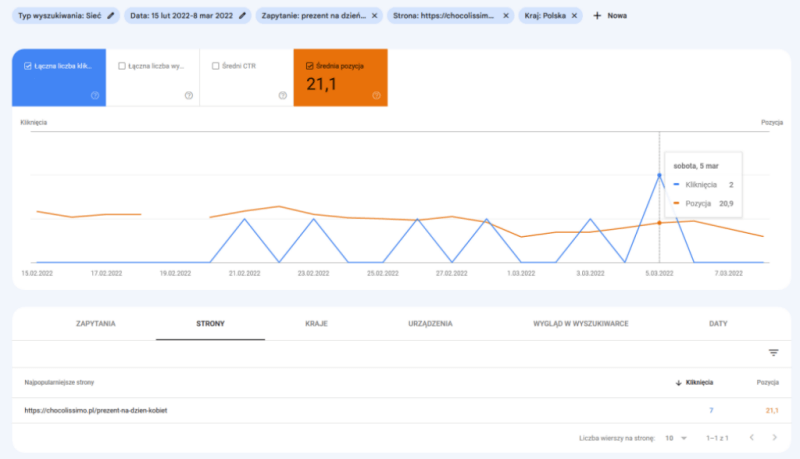The image size is (800, 459).
Task: Open the table filter icon above the rows
Action: tap(773, 352)
